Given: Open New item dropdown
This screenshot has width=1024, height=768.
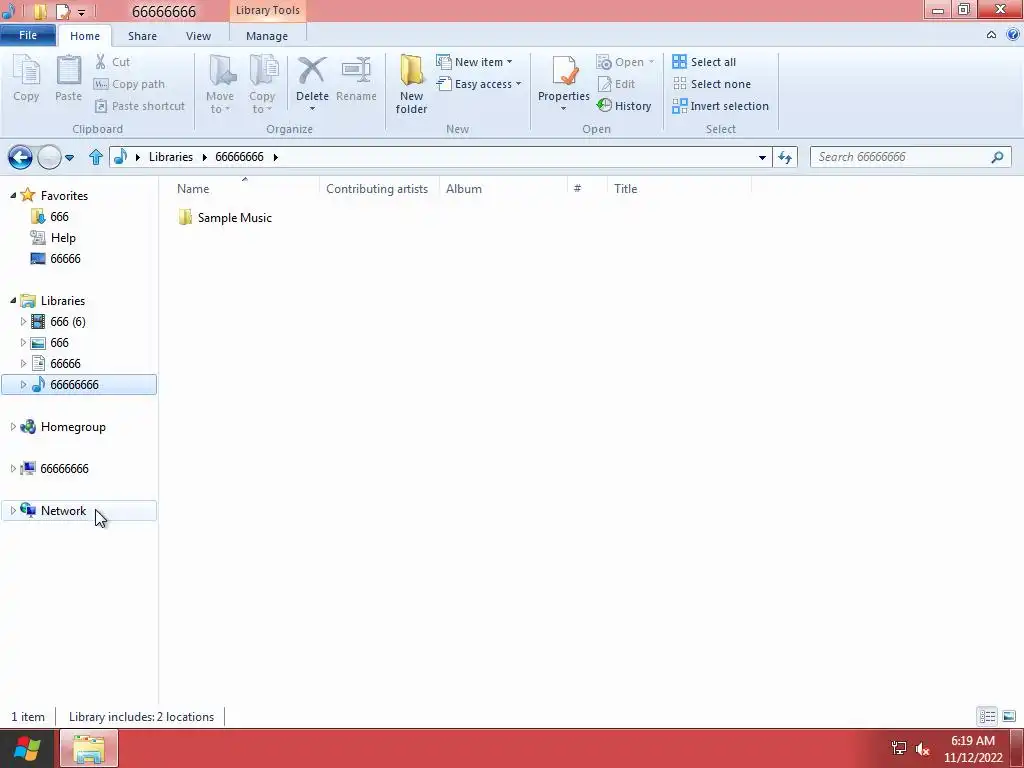Looking at the screenshot, I should click(474, 62).
